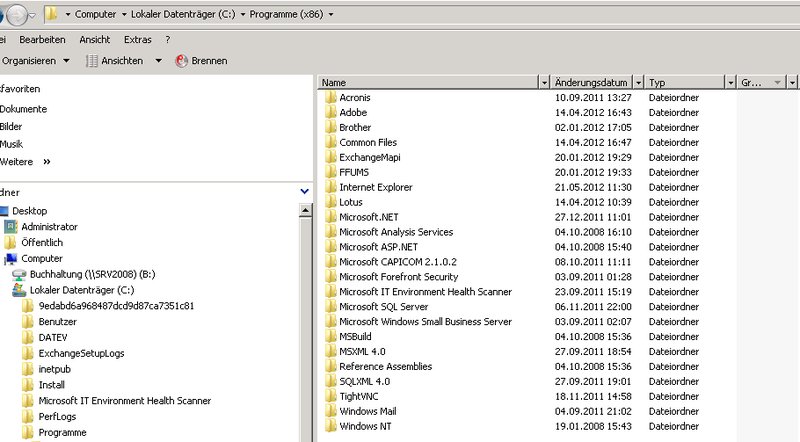Select the DATEV folder icon
The height and width of the screenshot is (442, 800).
(28, 337)
